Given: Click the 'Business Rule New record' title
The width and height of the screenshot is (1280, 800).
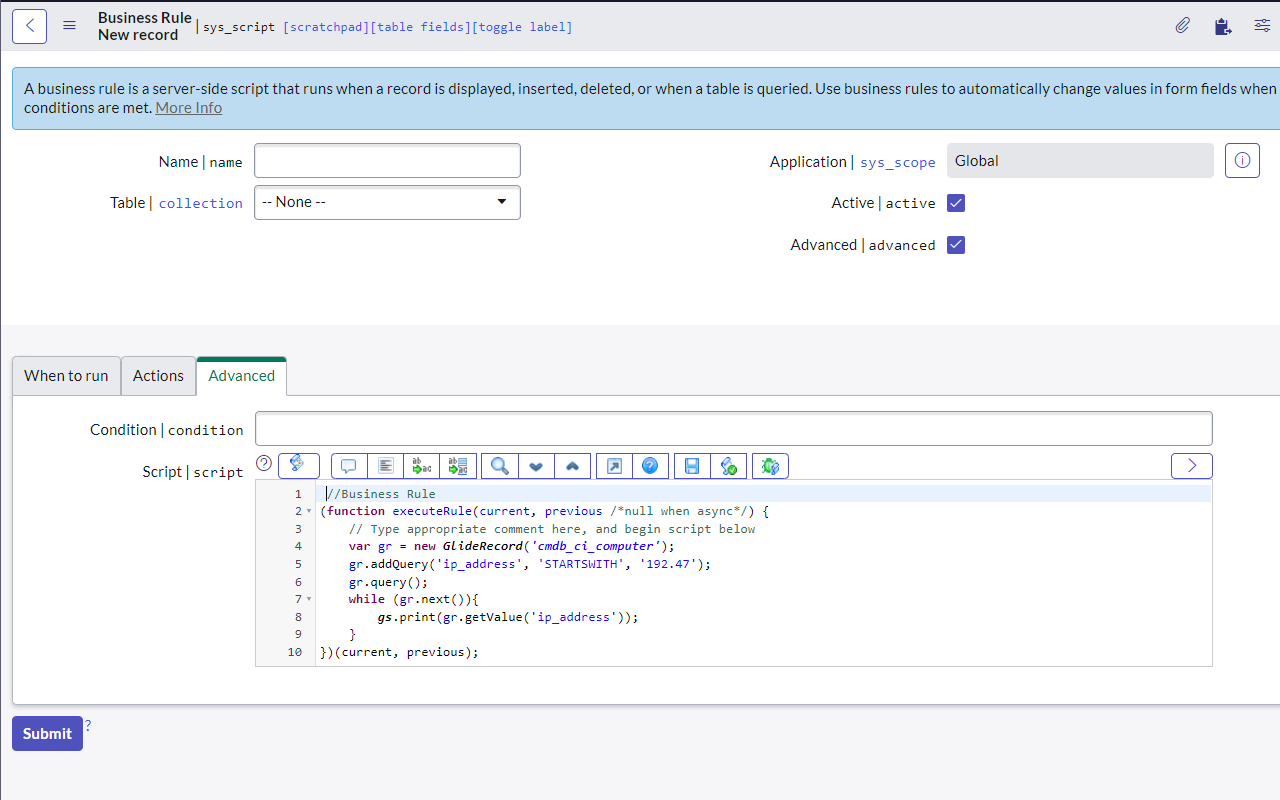Looking at the screenshot, I should pos(145,26).
